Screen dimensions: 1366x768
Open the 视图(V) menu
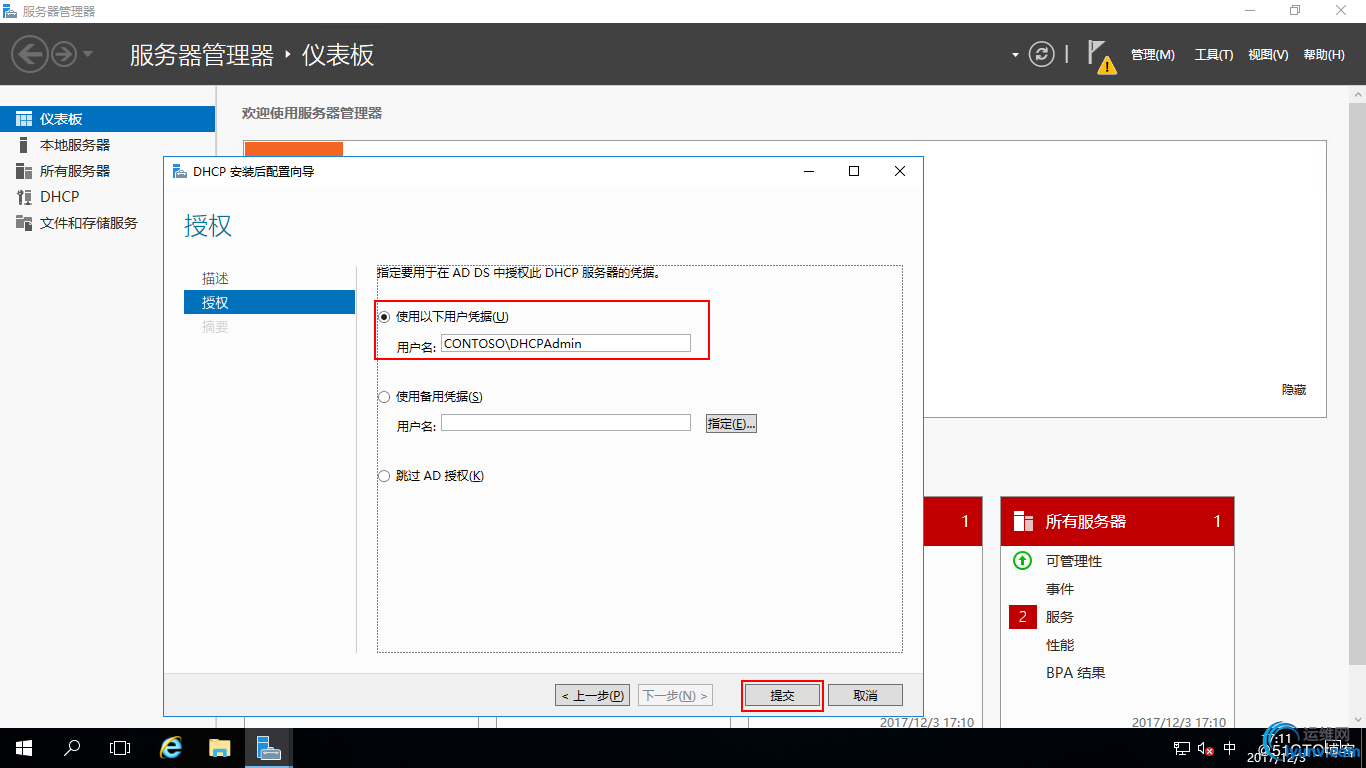(x=1268, y=55)
